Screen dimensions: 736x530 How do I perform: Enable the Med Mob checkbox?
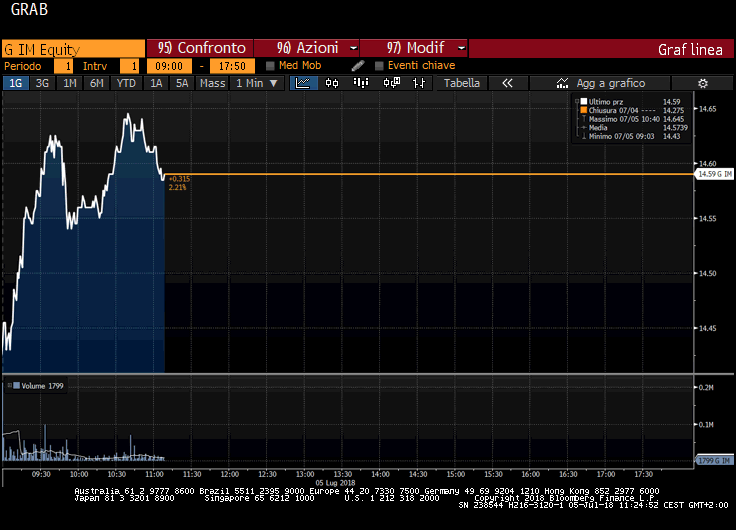point(271,66)
